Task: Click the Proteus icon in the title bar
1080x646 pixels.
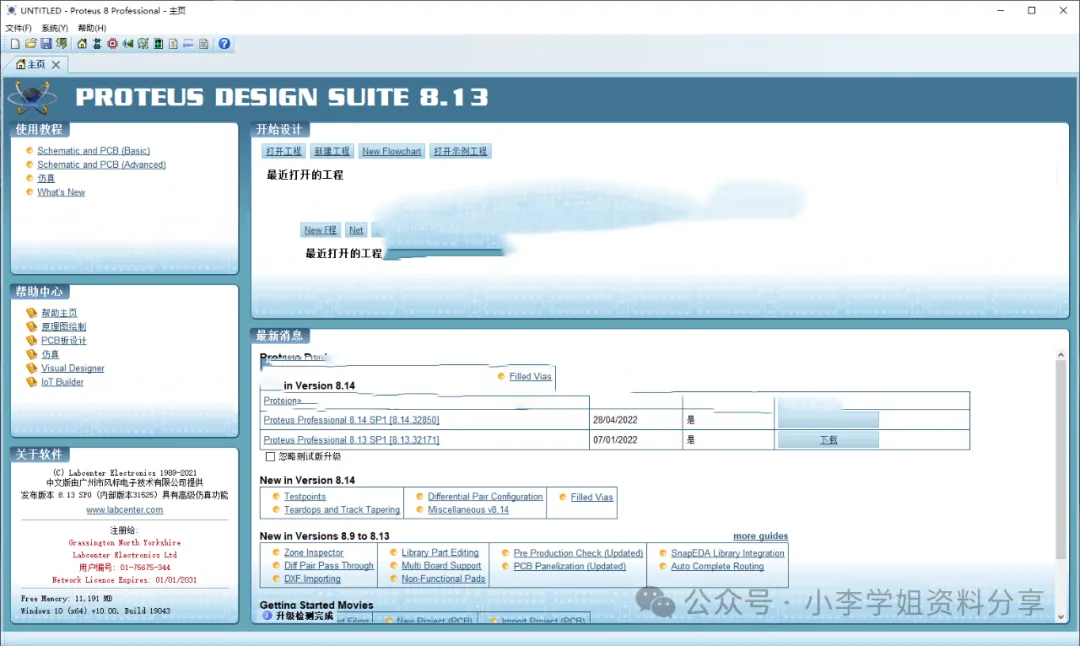Action: click(11, 10)
